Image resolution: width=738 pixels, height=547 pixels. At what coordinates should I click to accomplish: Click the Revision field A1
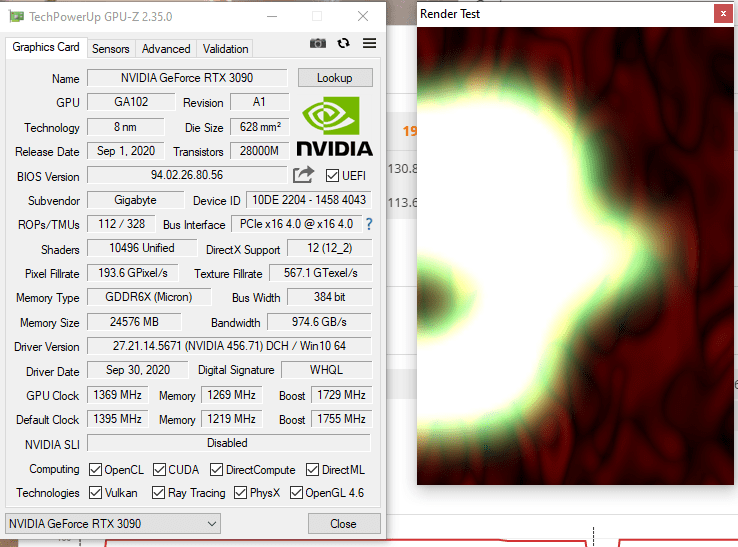click(x=259, y=102)
